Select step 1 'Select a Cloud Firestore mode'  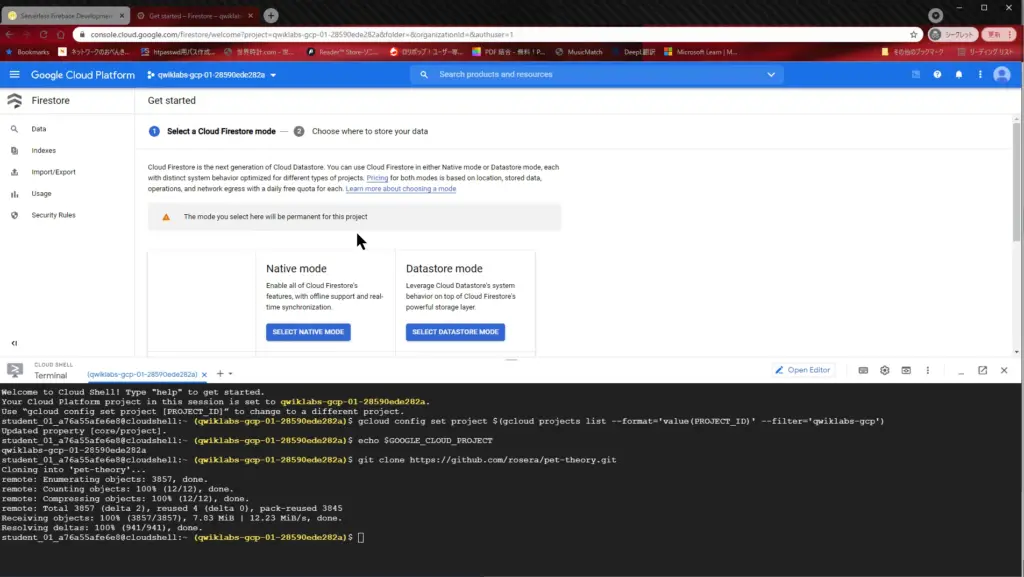tap(212, 131)
